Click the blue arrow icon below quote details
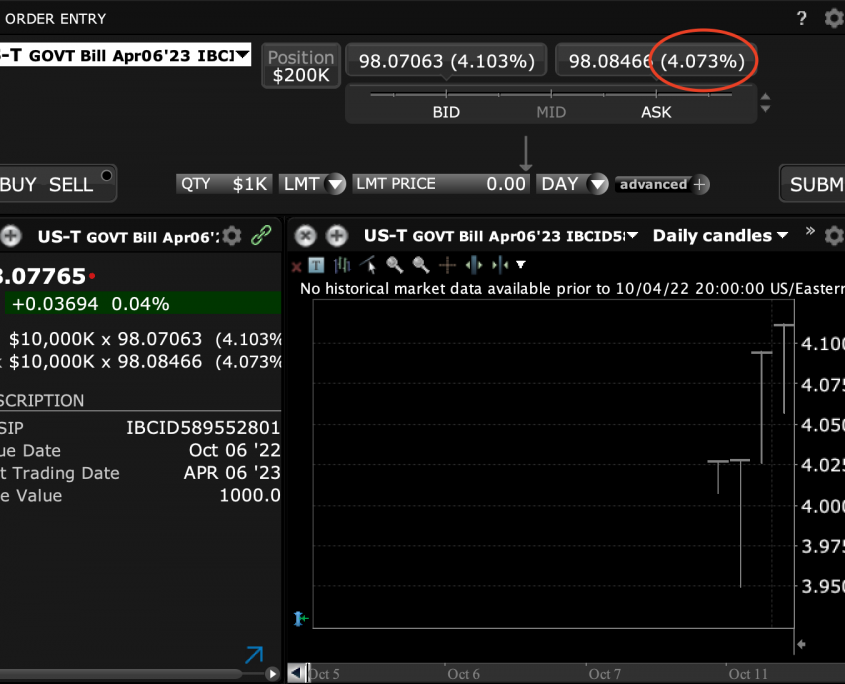The width and height of the screenshot is (845, 684). 254,655
